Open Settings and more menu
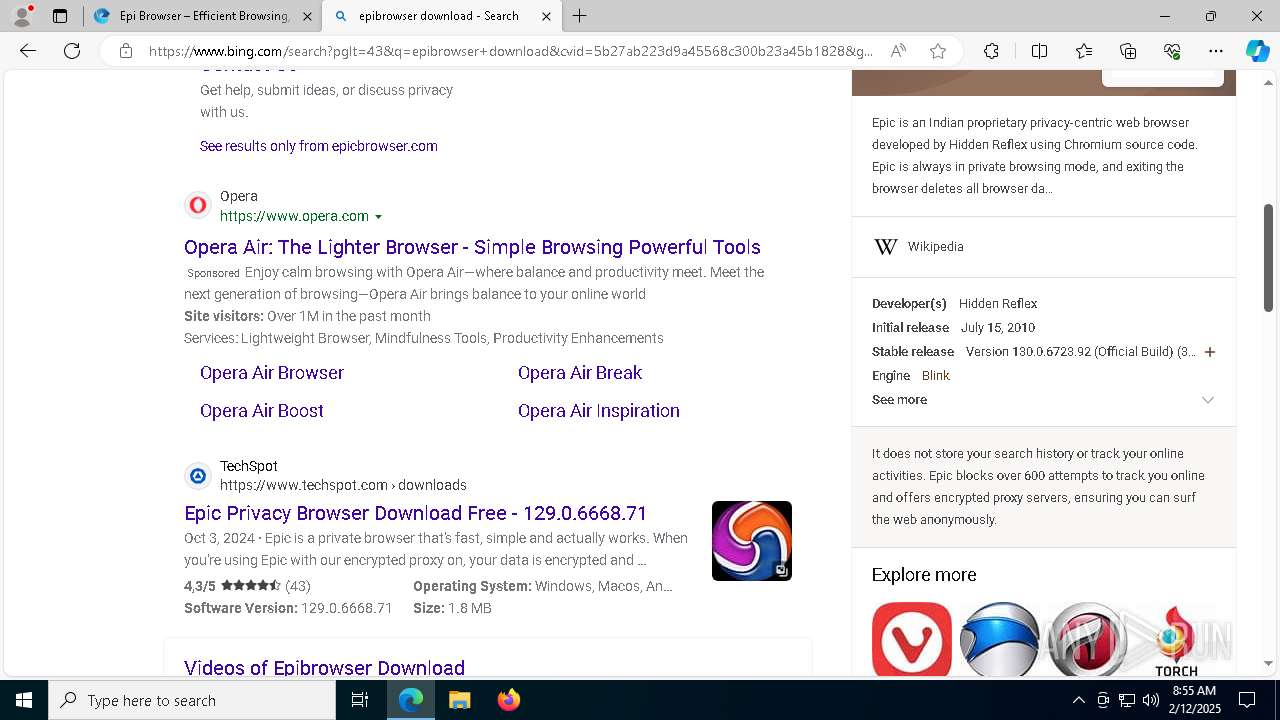 (1216, 51)
